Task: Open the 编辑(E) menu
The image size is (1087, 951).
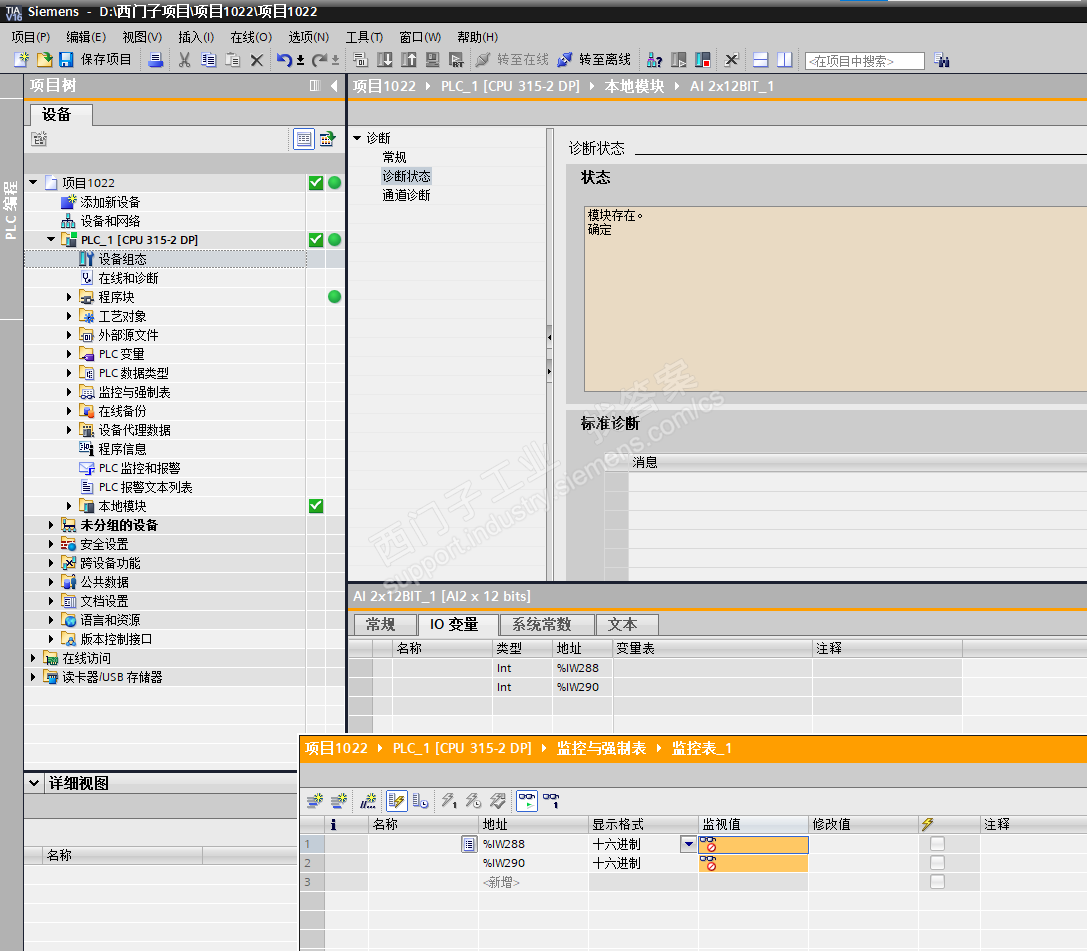Action: point(86,37)
